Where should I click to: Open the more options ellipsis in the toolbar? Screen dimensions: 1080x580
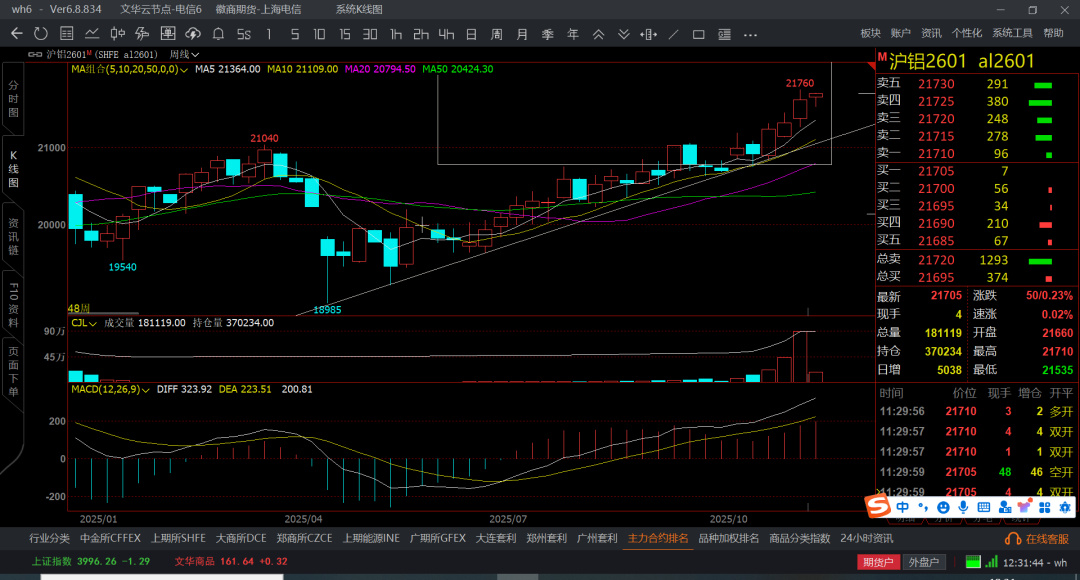(751, 34)
